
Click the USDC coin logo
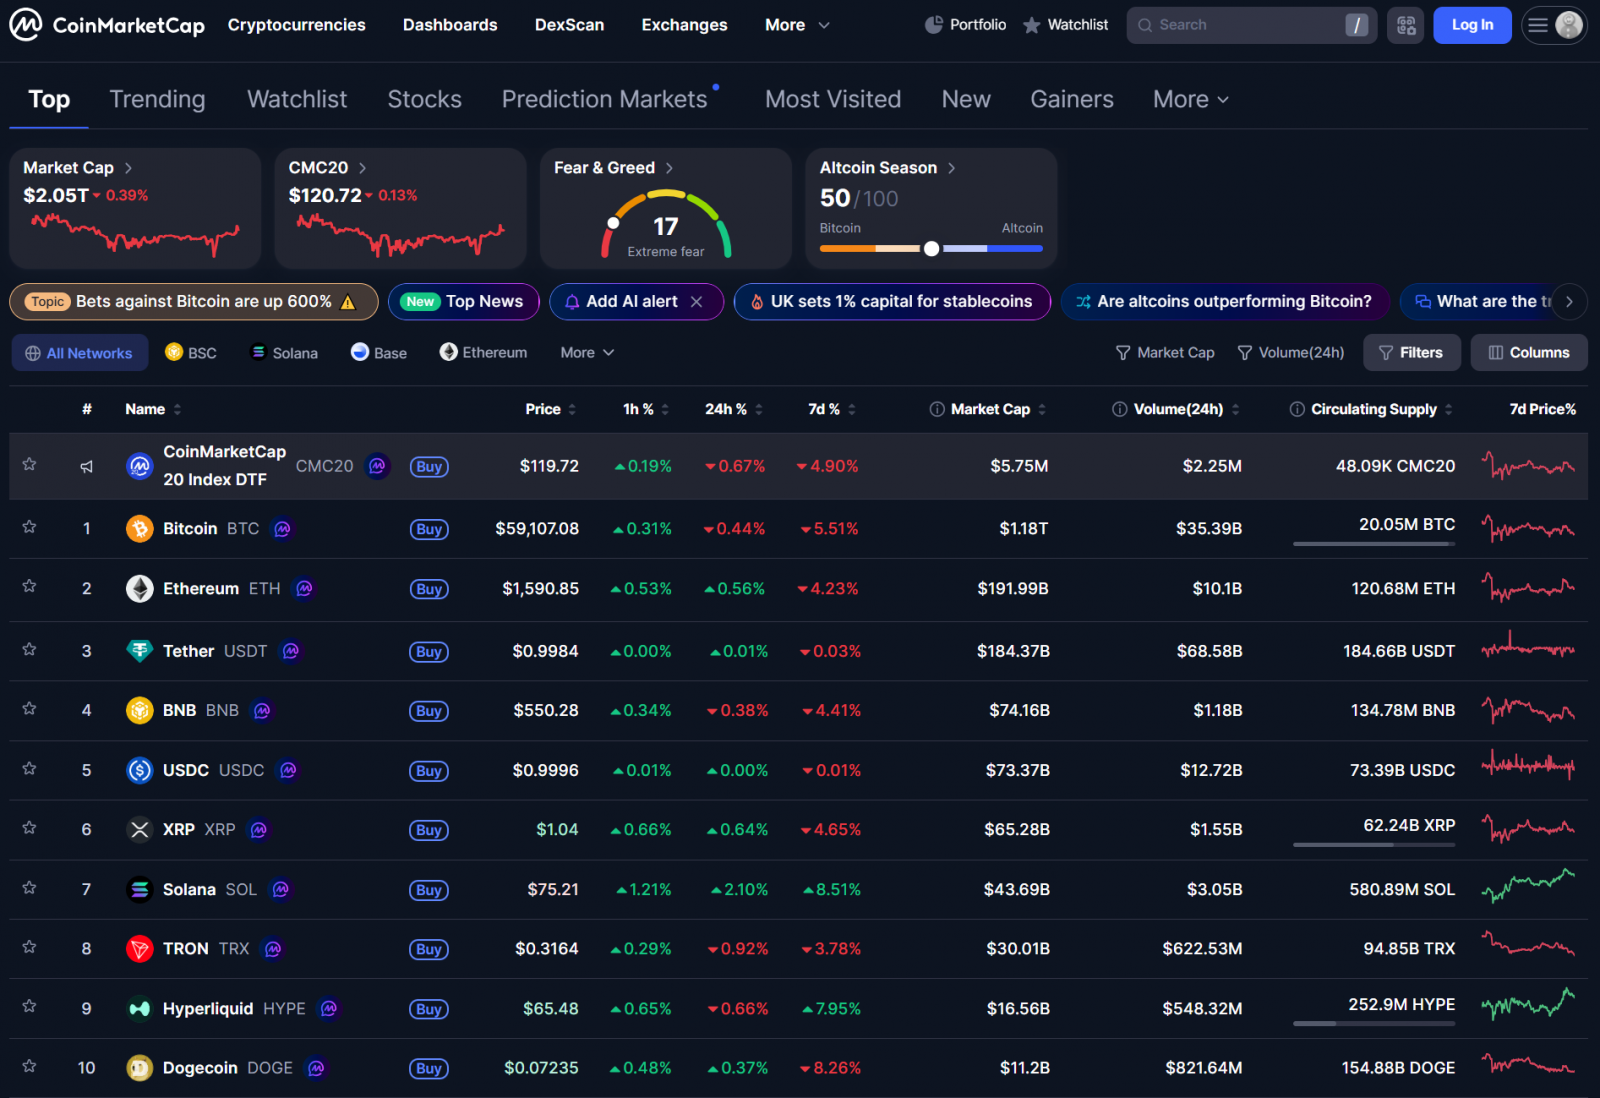tap(140, 770)
